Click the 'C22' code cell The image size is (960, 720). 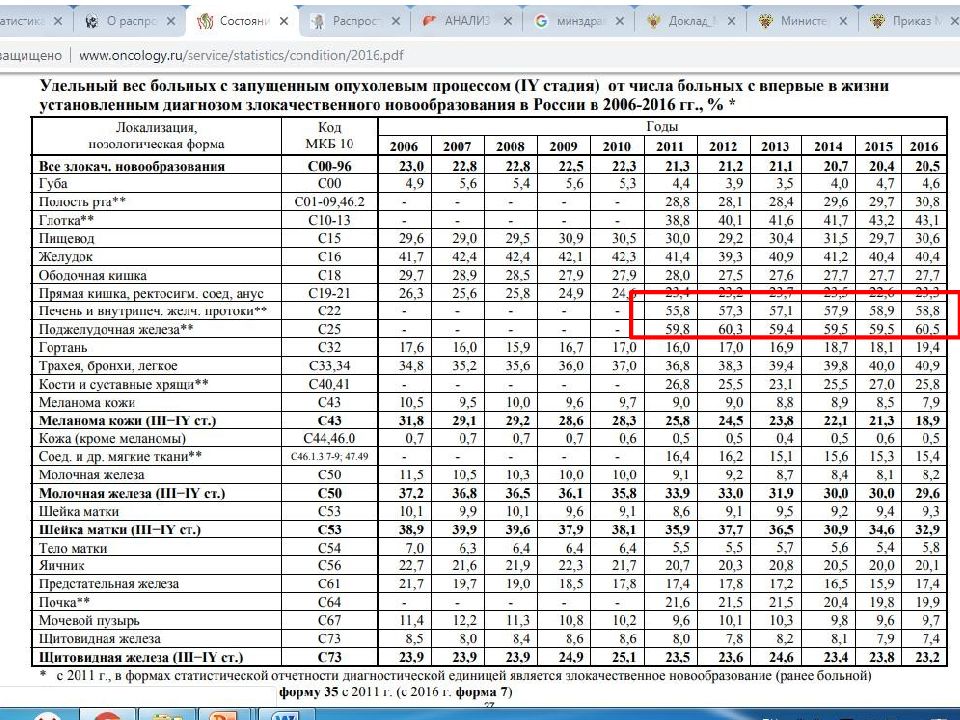click(329, 311)
